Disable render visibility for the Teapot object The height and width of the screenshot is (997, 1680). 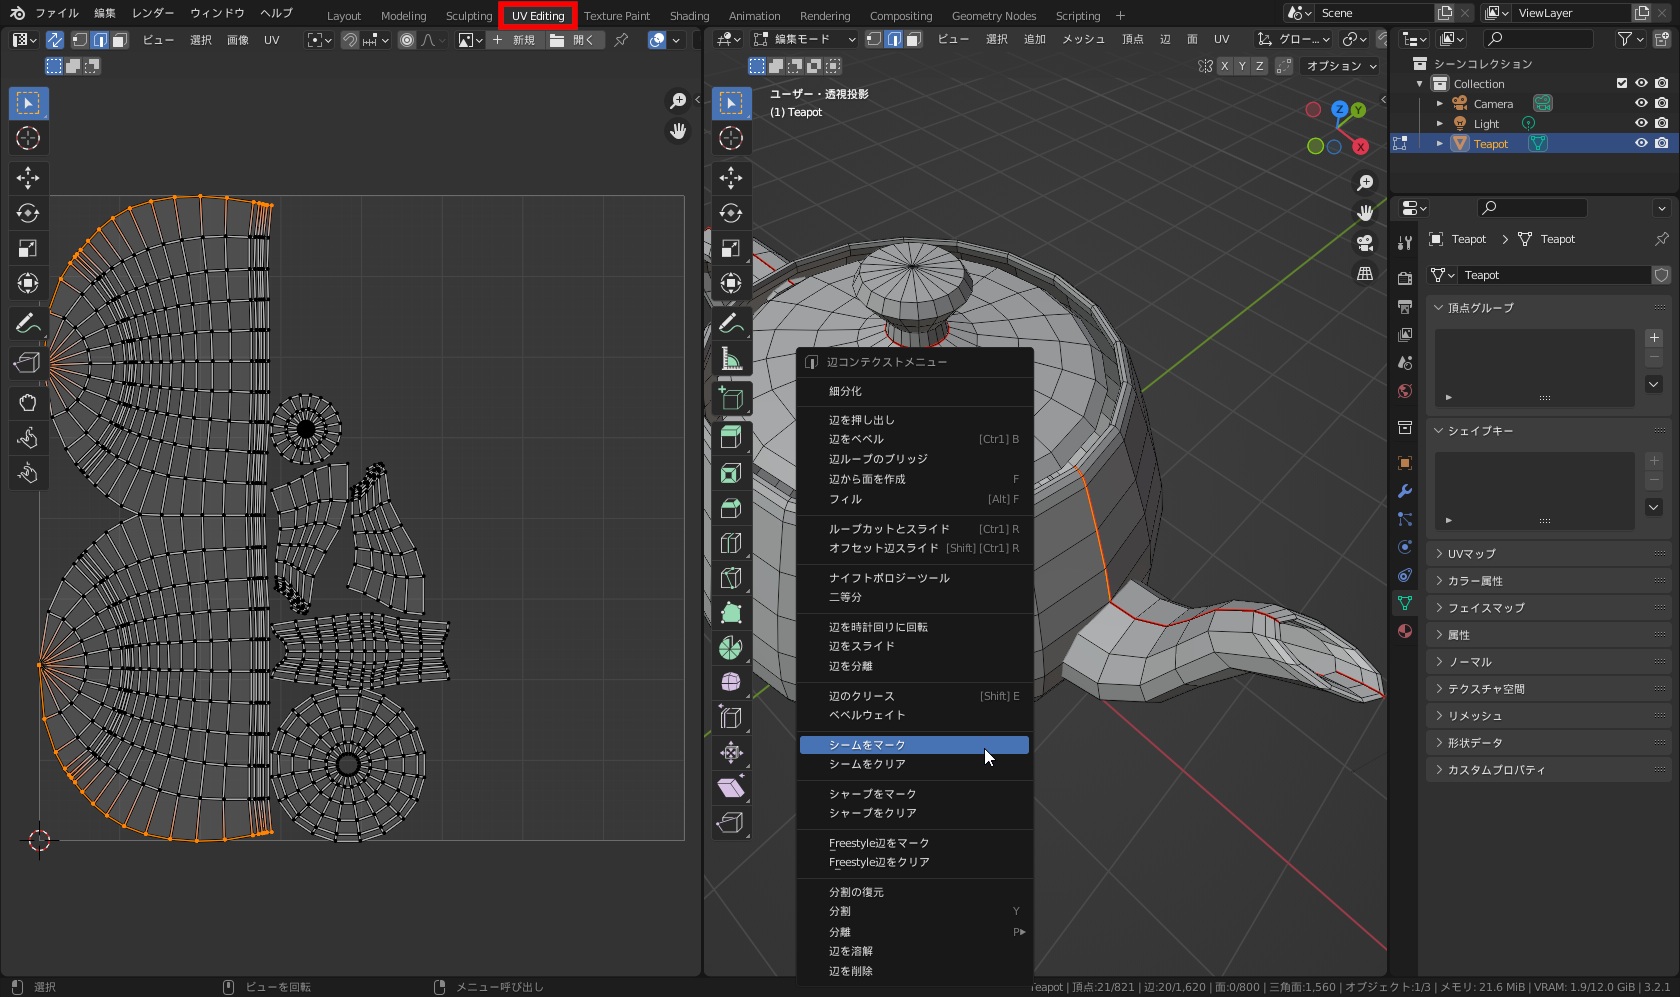(1663, 143)
